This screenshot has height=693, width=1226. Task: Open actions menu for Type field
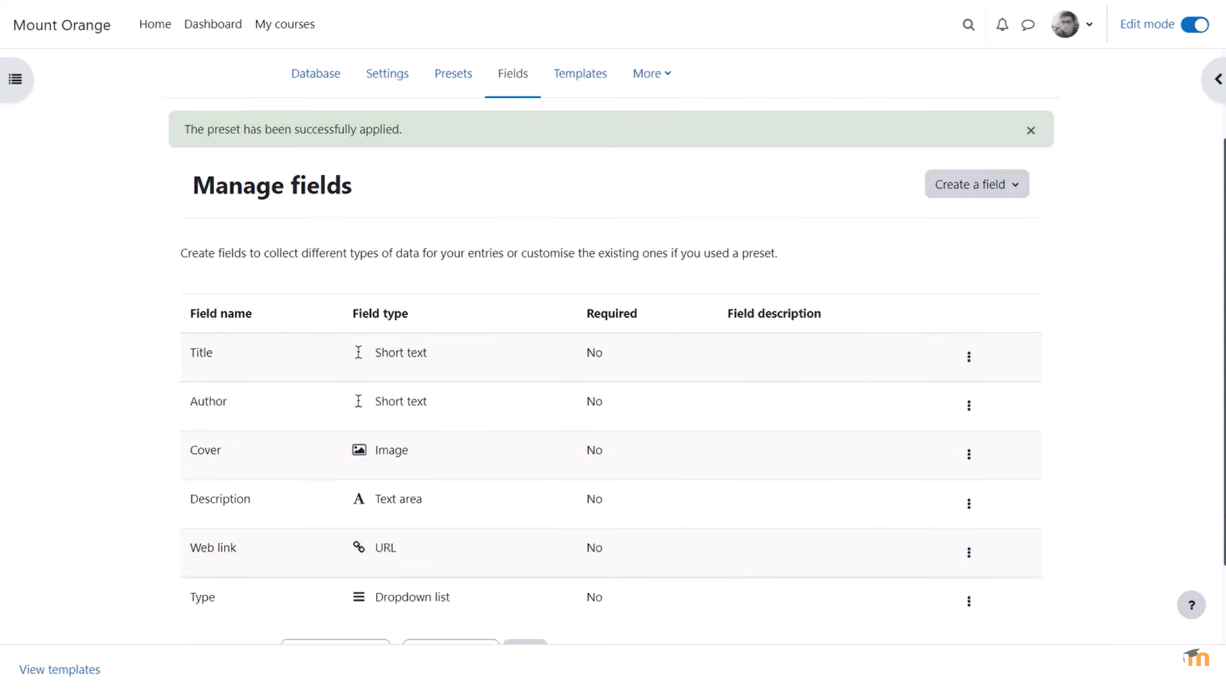(x=968, y=602)
